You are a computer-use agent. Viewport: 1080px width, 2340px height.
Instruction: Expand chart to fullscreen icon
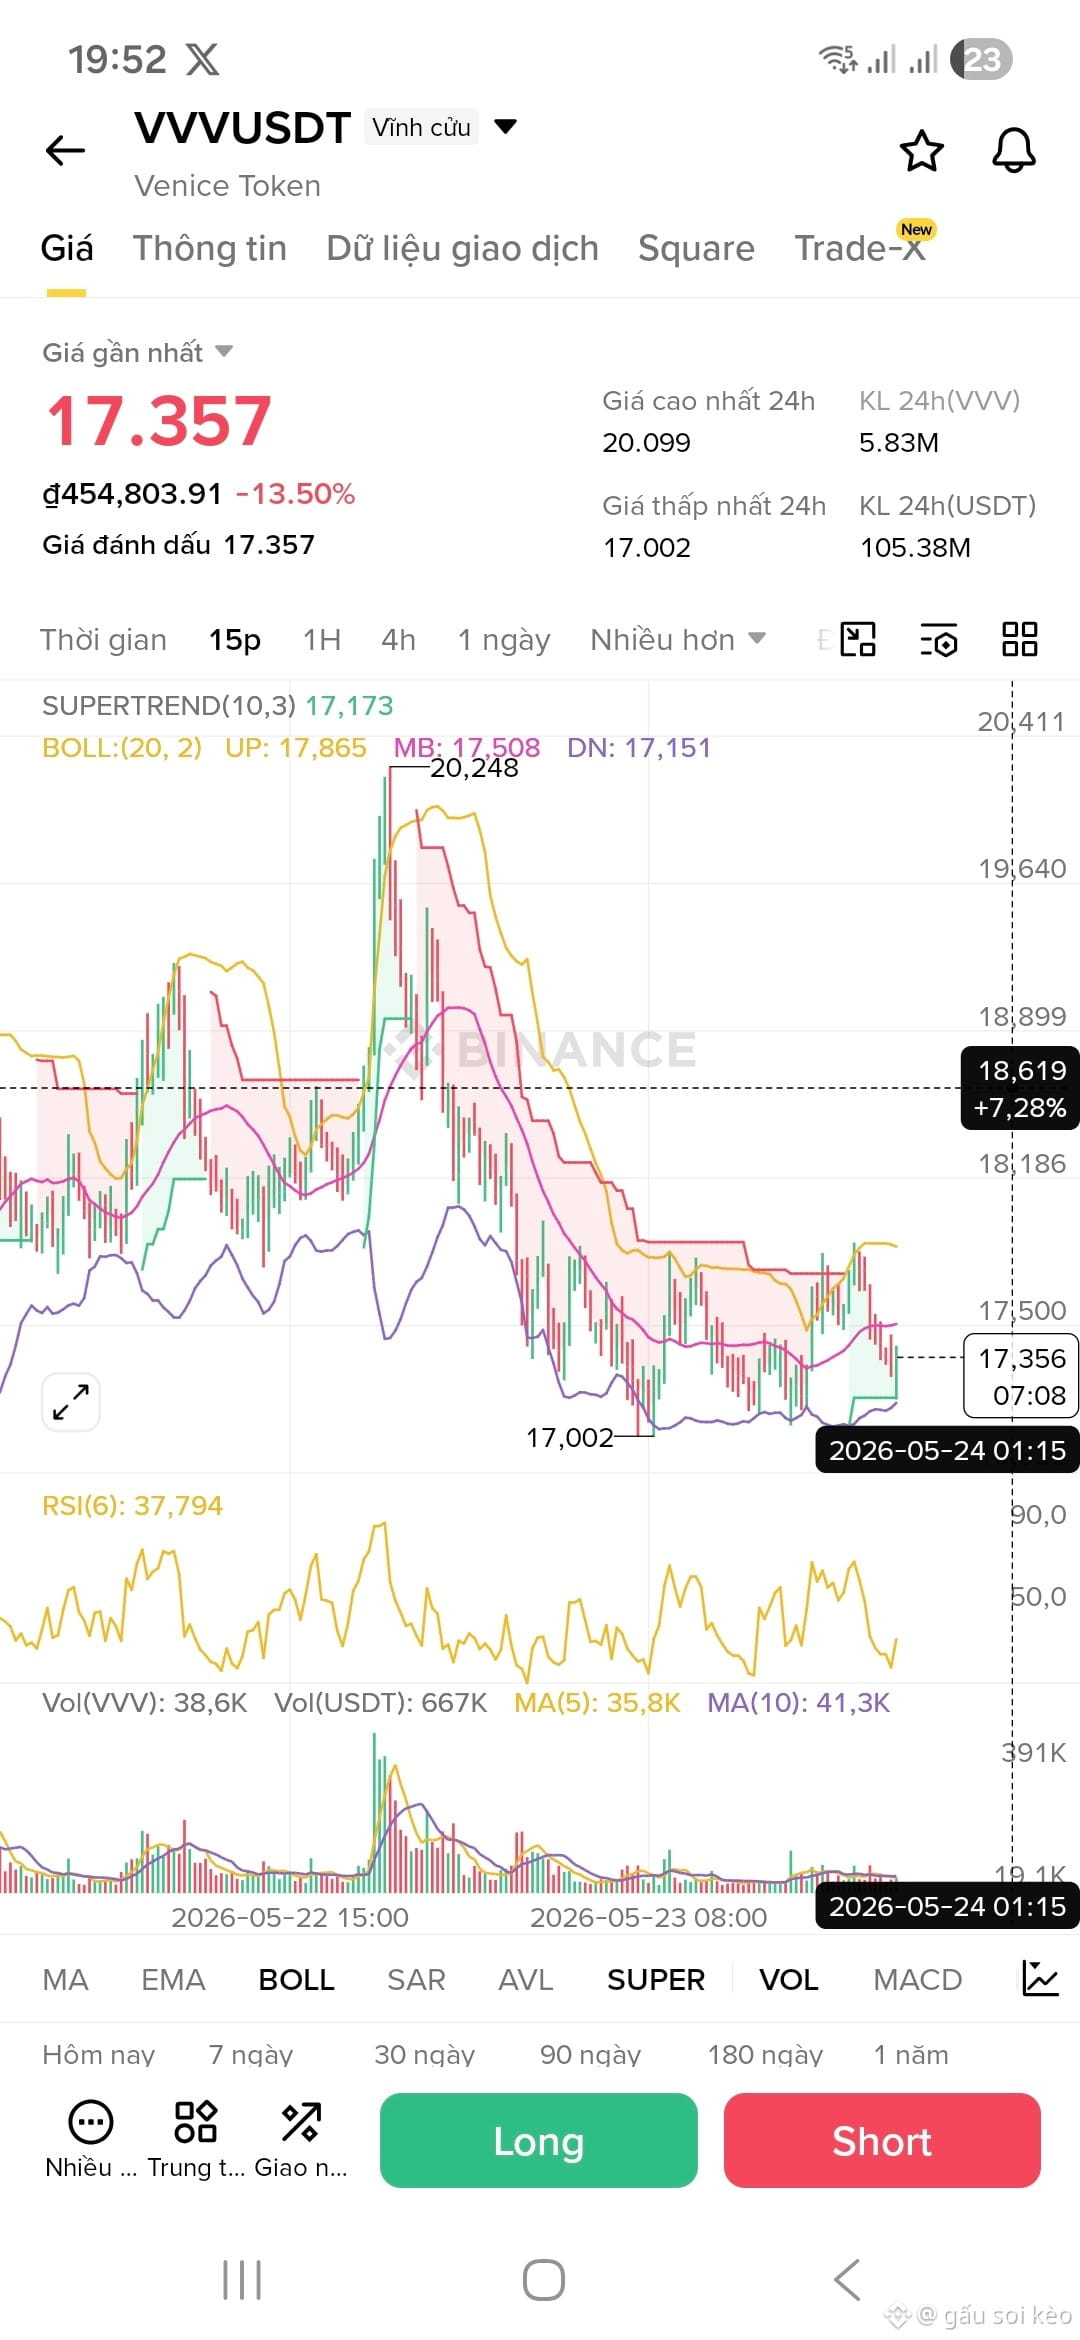[x=71, y=1402]
